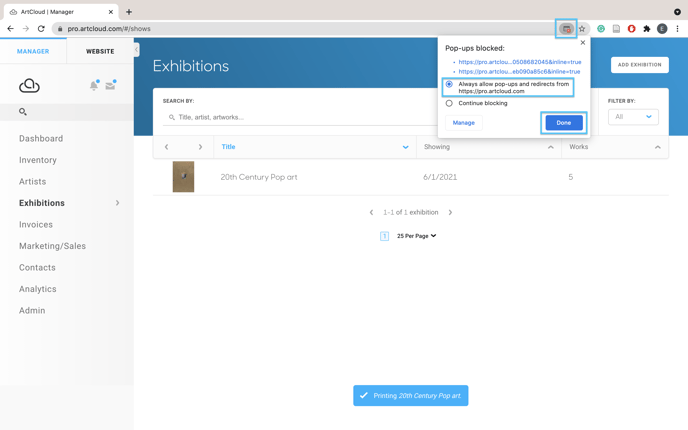Screen dimensions: 688x430
Task: Open the red Opera-style extension icon
Action: click(x=631, y=29)
